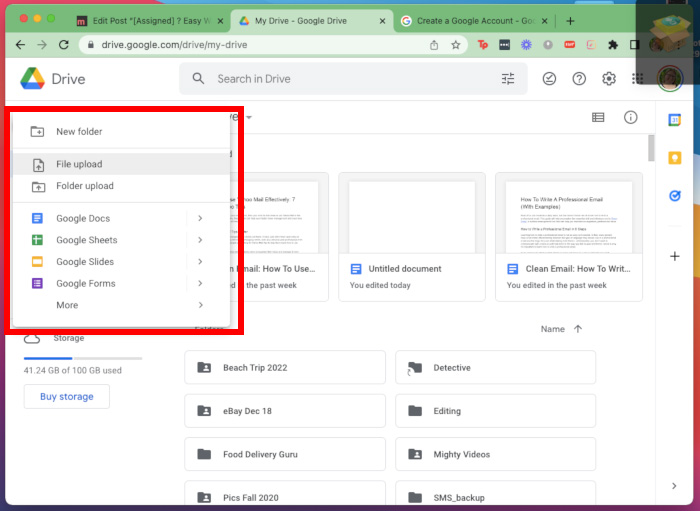The height and width of the screenshot is (511, 700).
Task: Switch to list layout view icon
Action: pos(598,117)
